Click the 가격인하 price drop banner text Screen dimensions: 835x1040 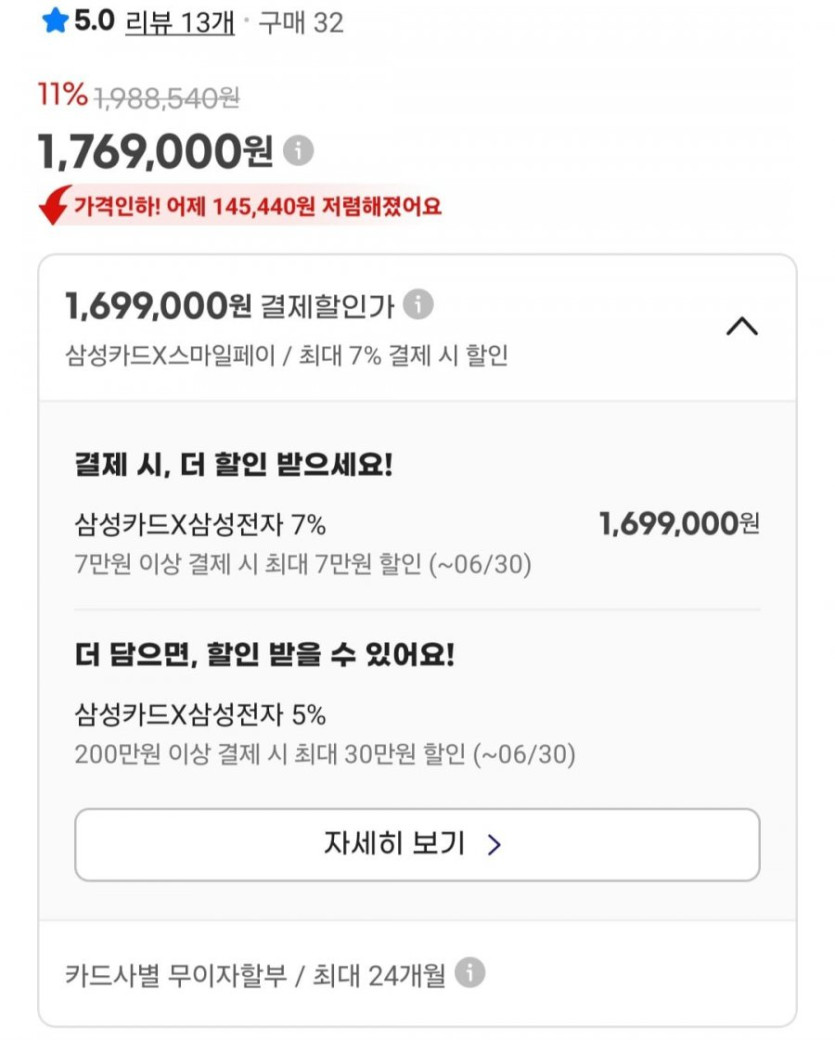(257, 207)
